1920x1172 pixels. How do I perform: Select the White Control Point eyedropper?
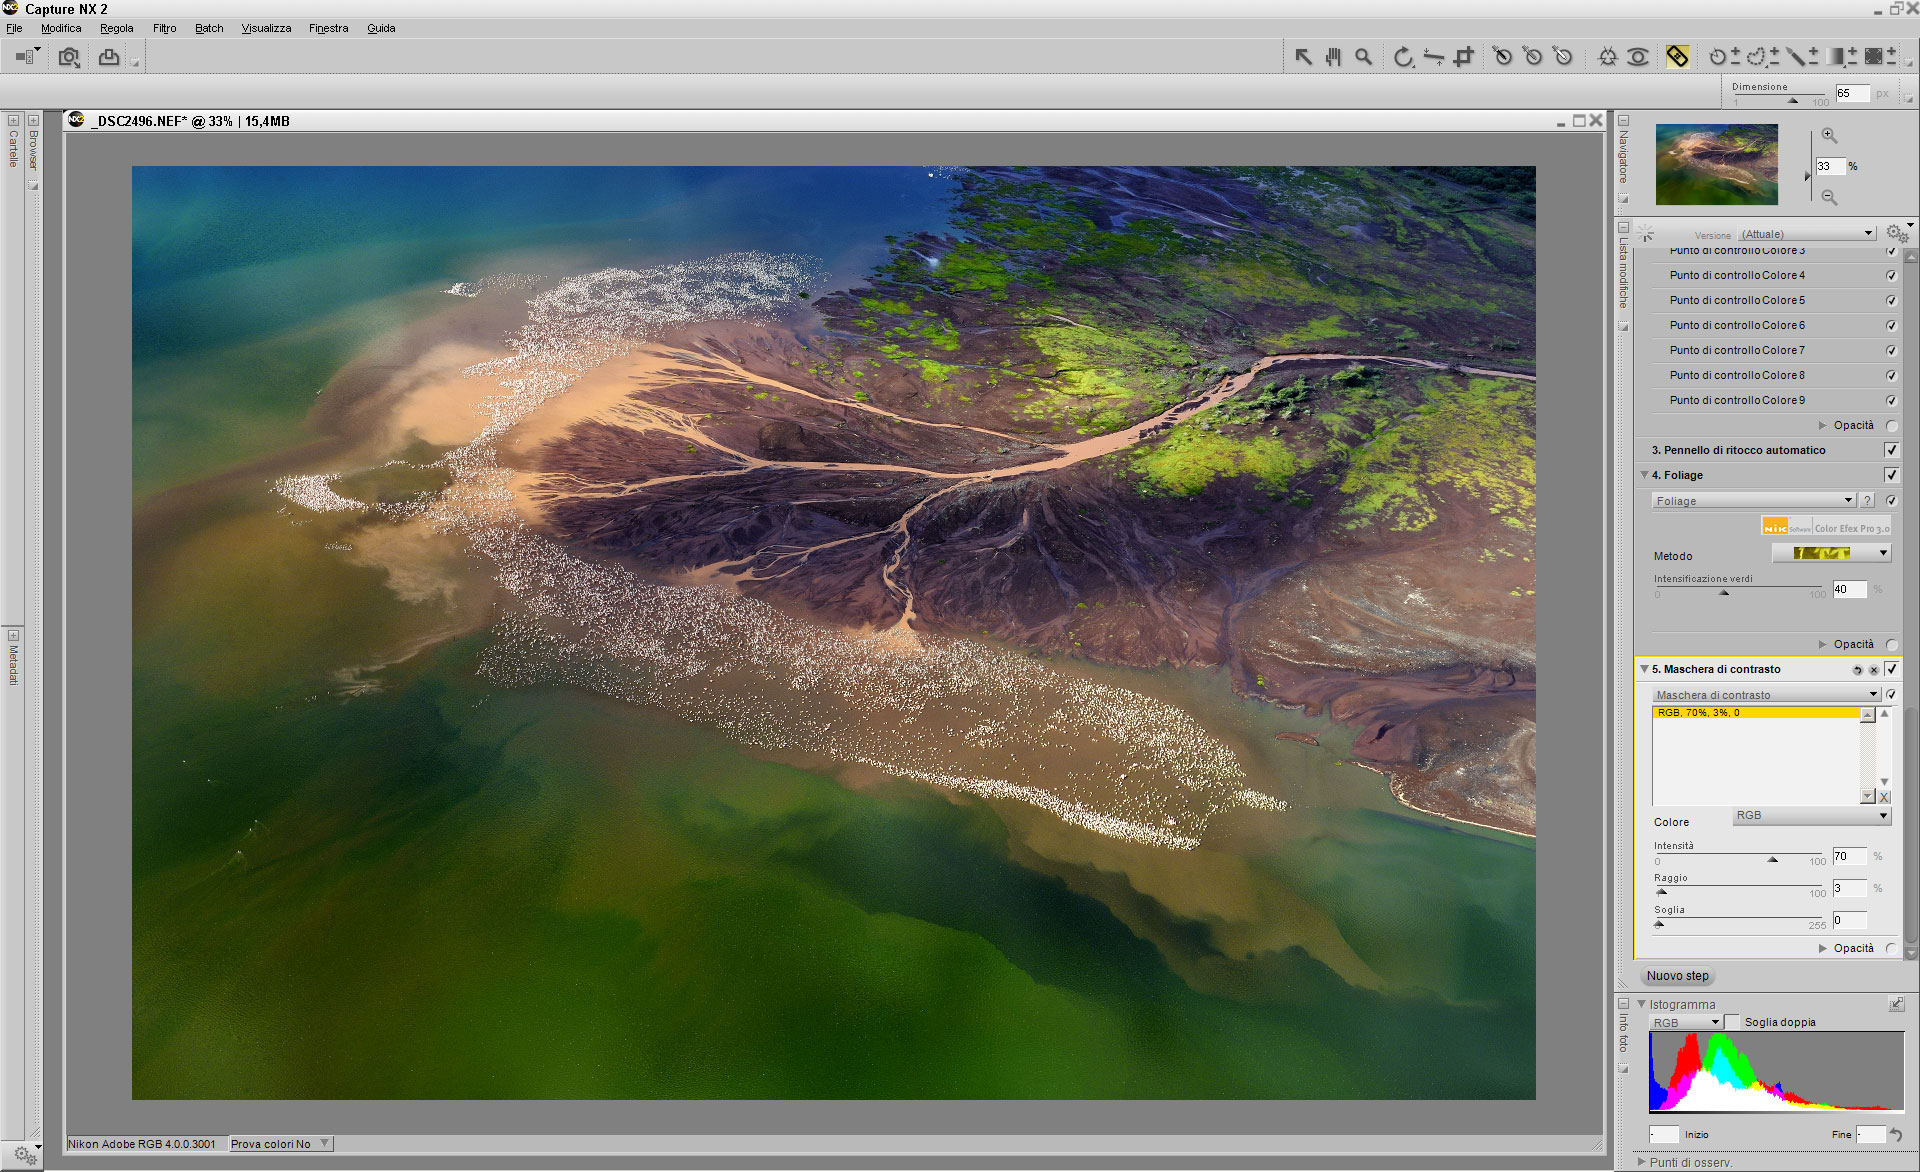tap(1564, 57)
